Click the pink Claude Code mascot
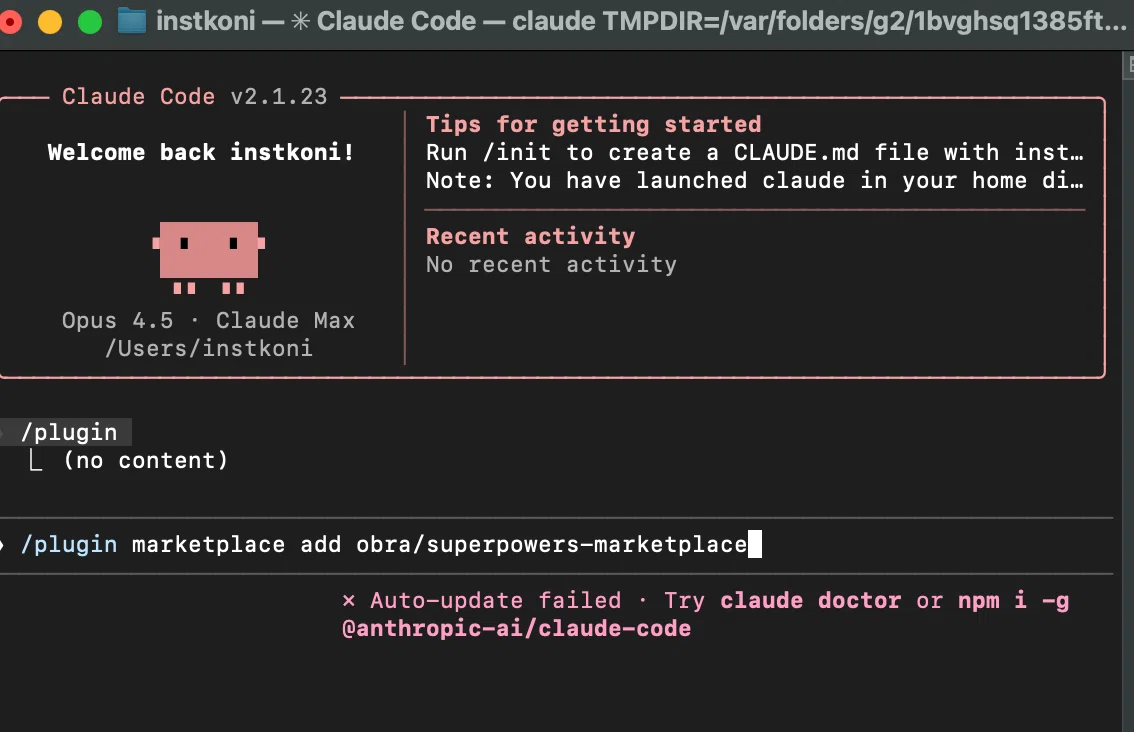 point(208,258)
